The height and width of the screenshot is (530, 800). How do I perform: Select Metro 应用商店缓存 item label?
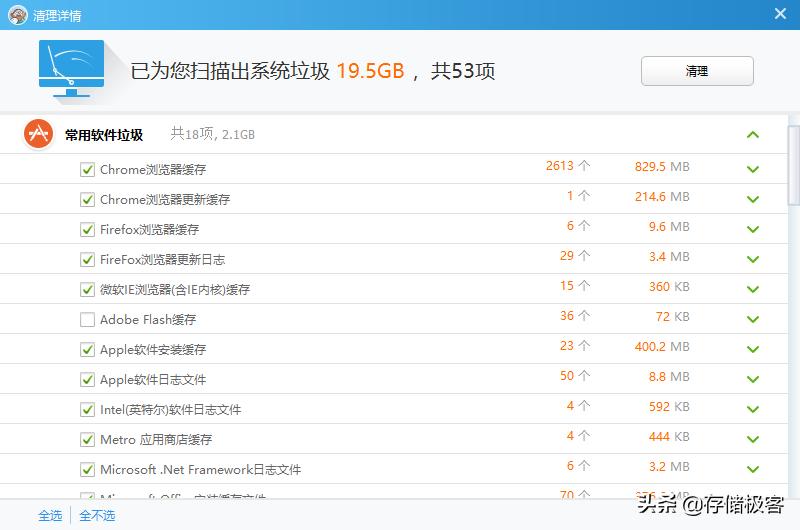point(156,440)
